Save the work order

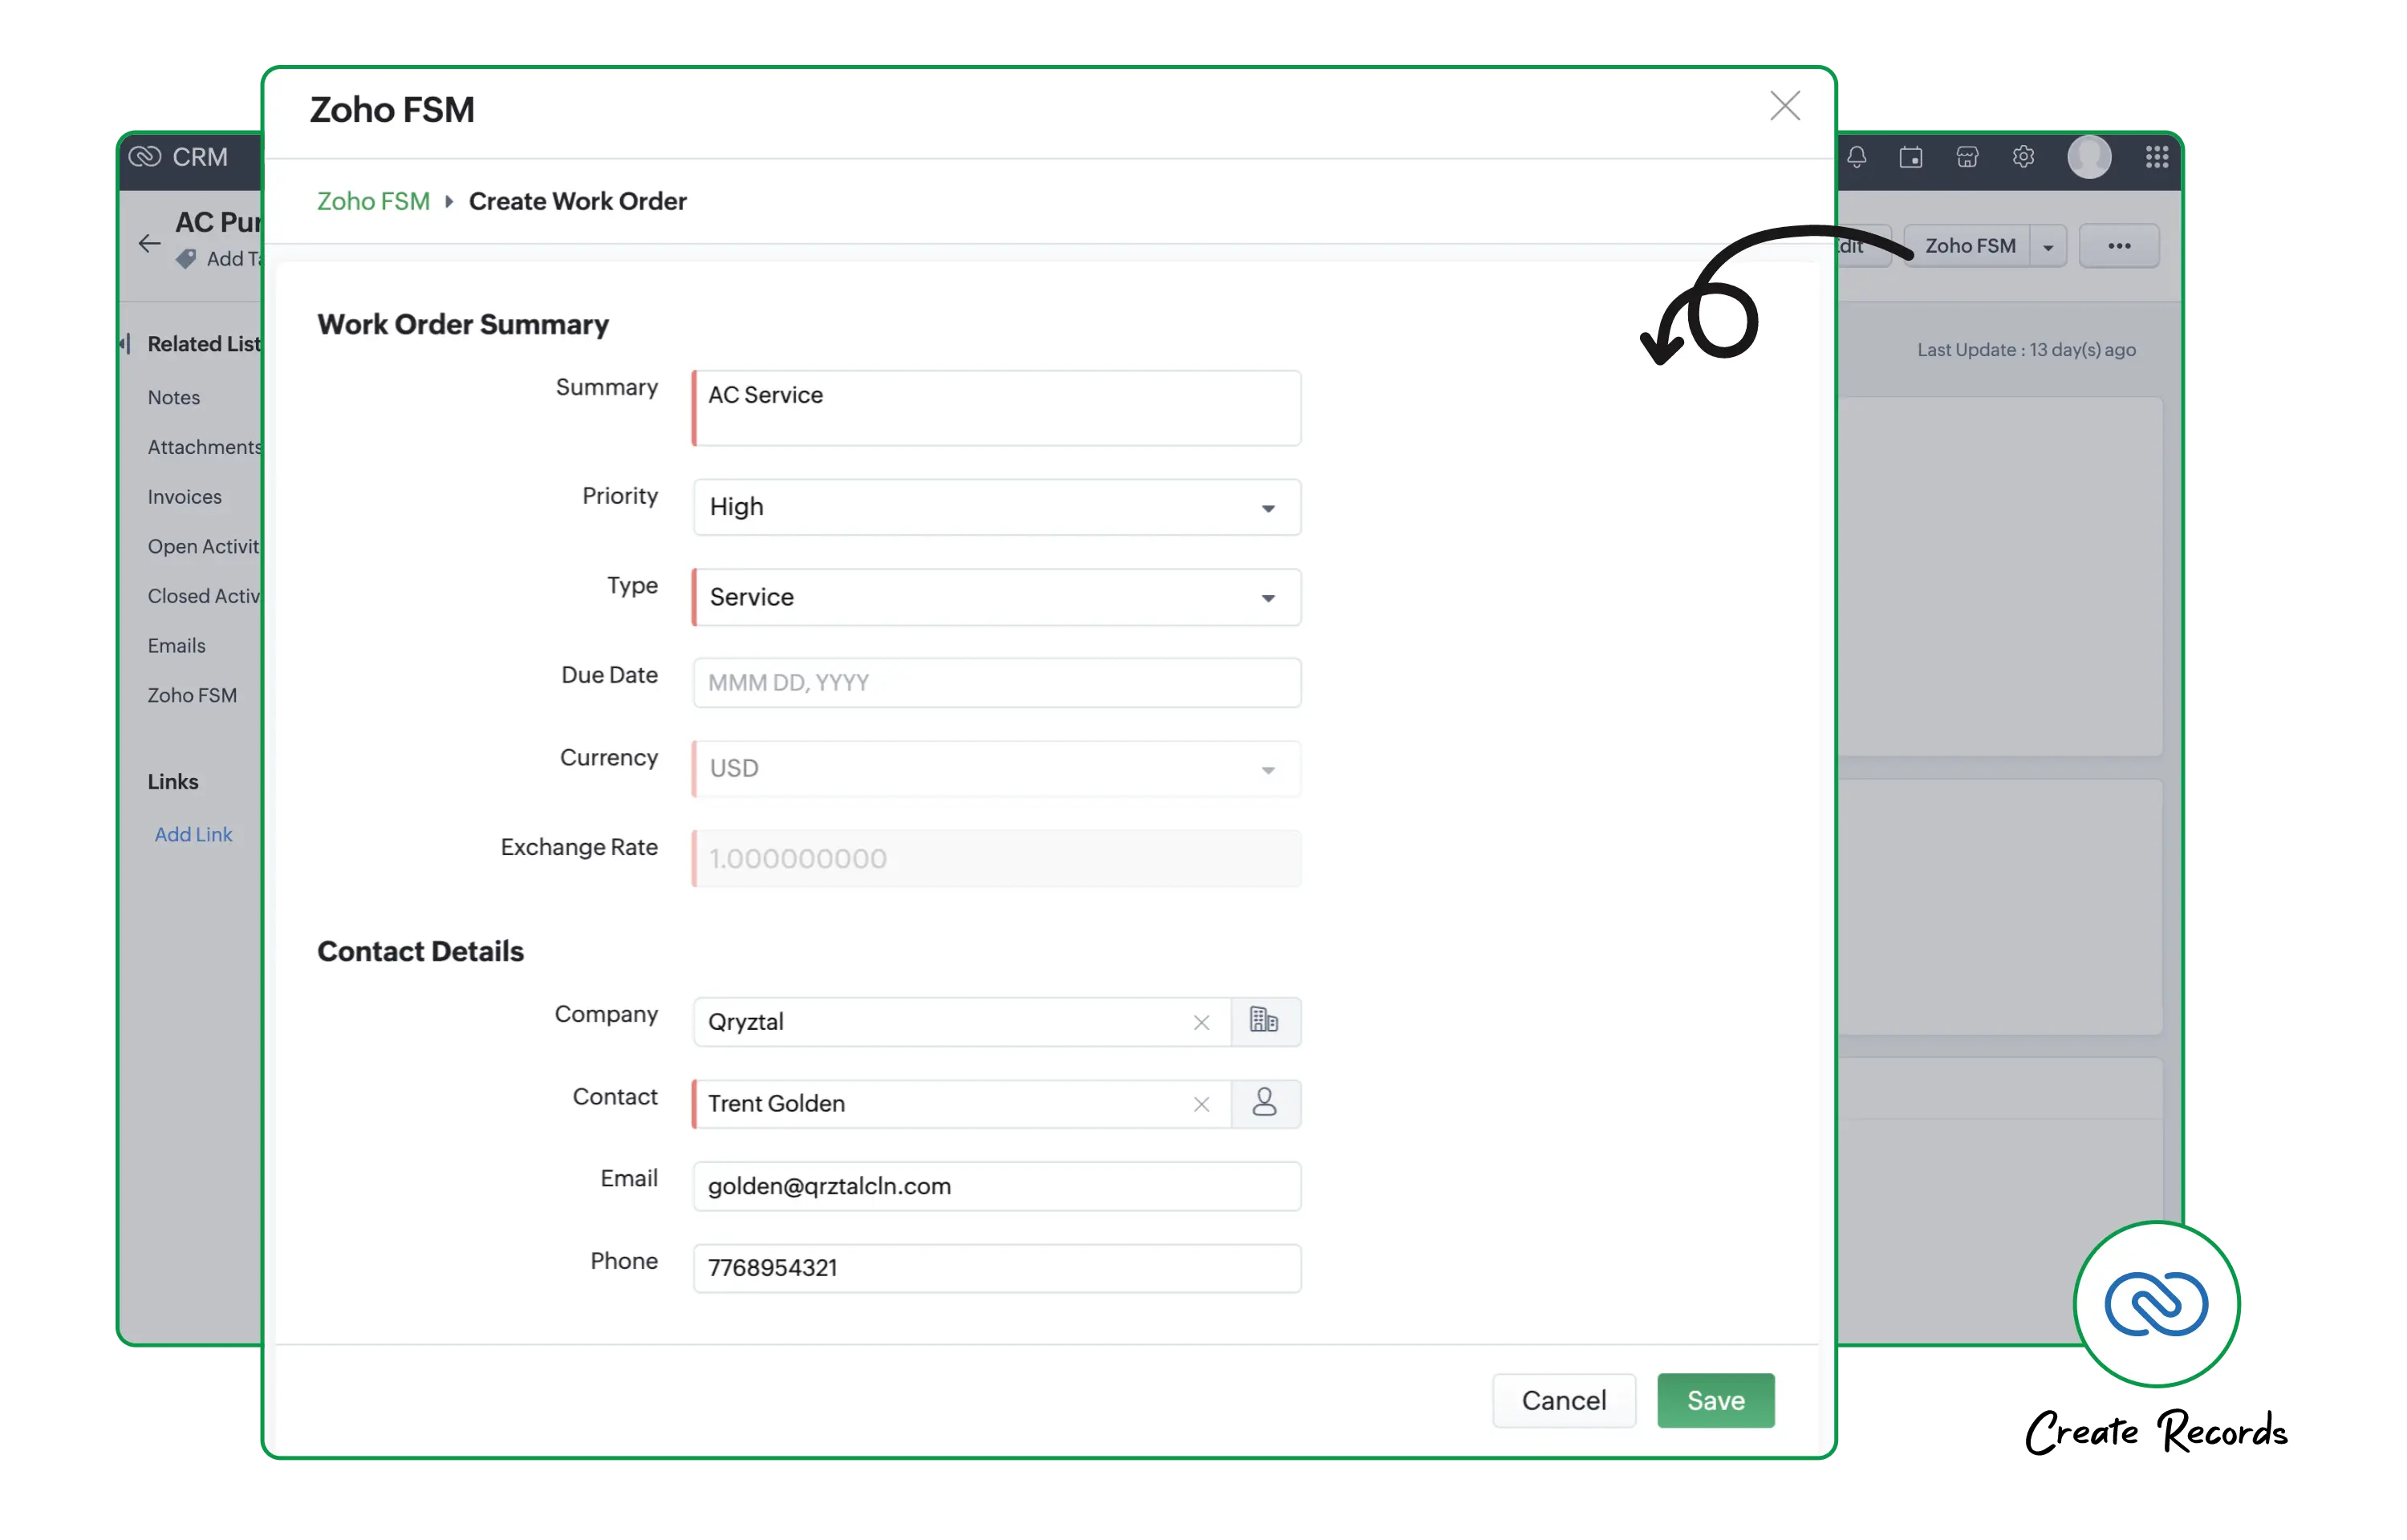coord(1715,1400)
